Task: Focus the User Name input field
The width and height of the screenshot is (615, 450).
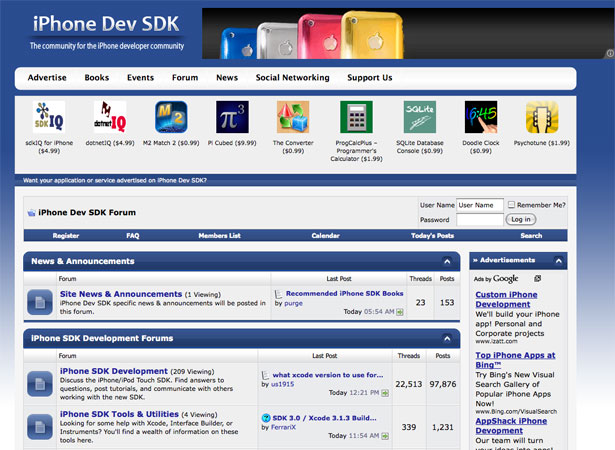Action: pos(480,205)
